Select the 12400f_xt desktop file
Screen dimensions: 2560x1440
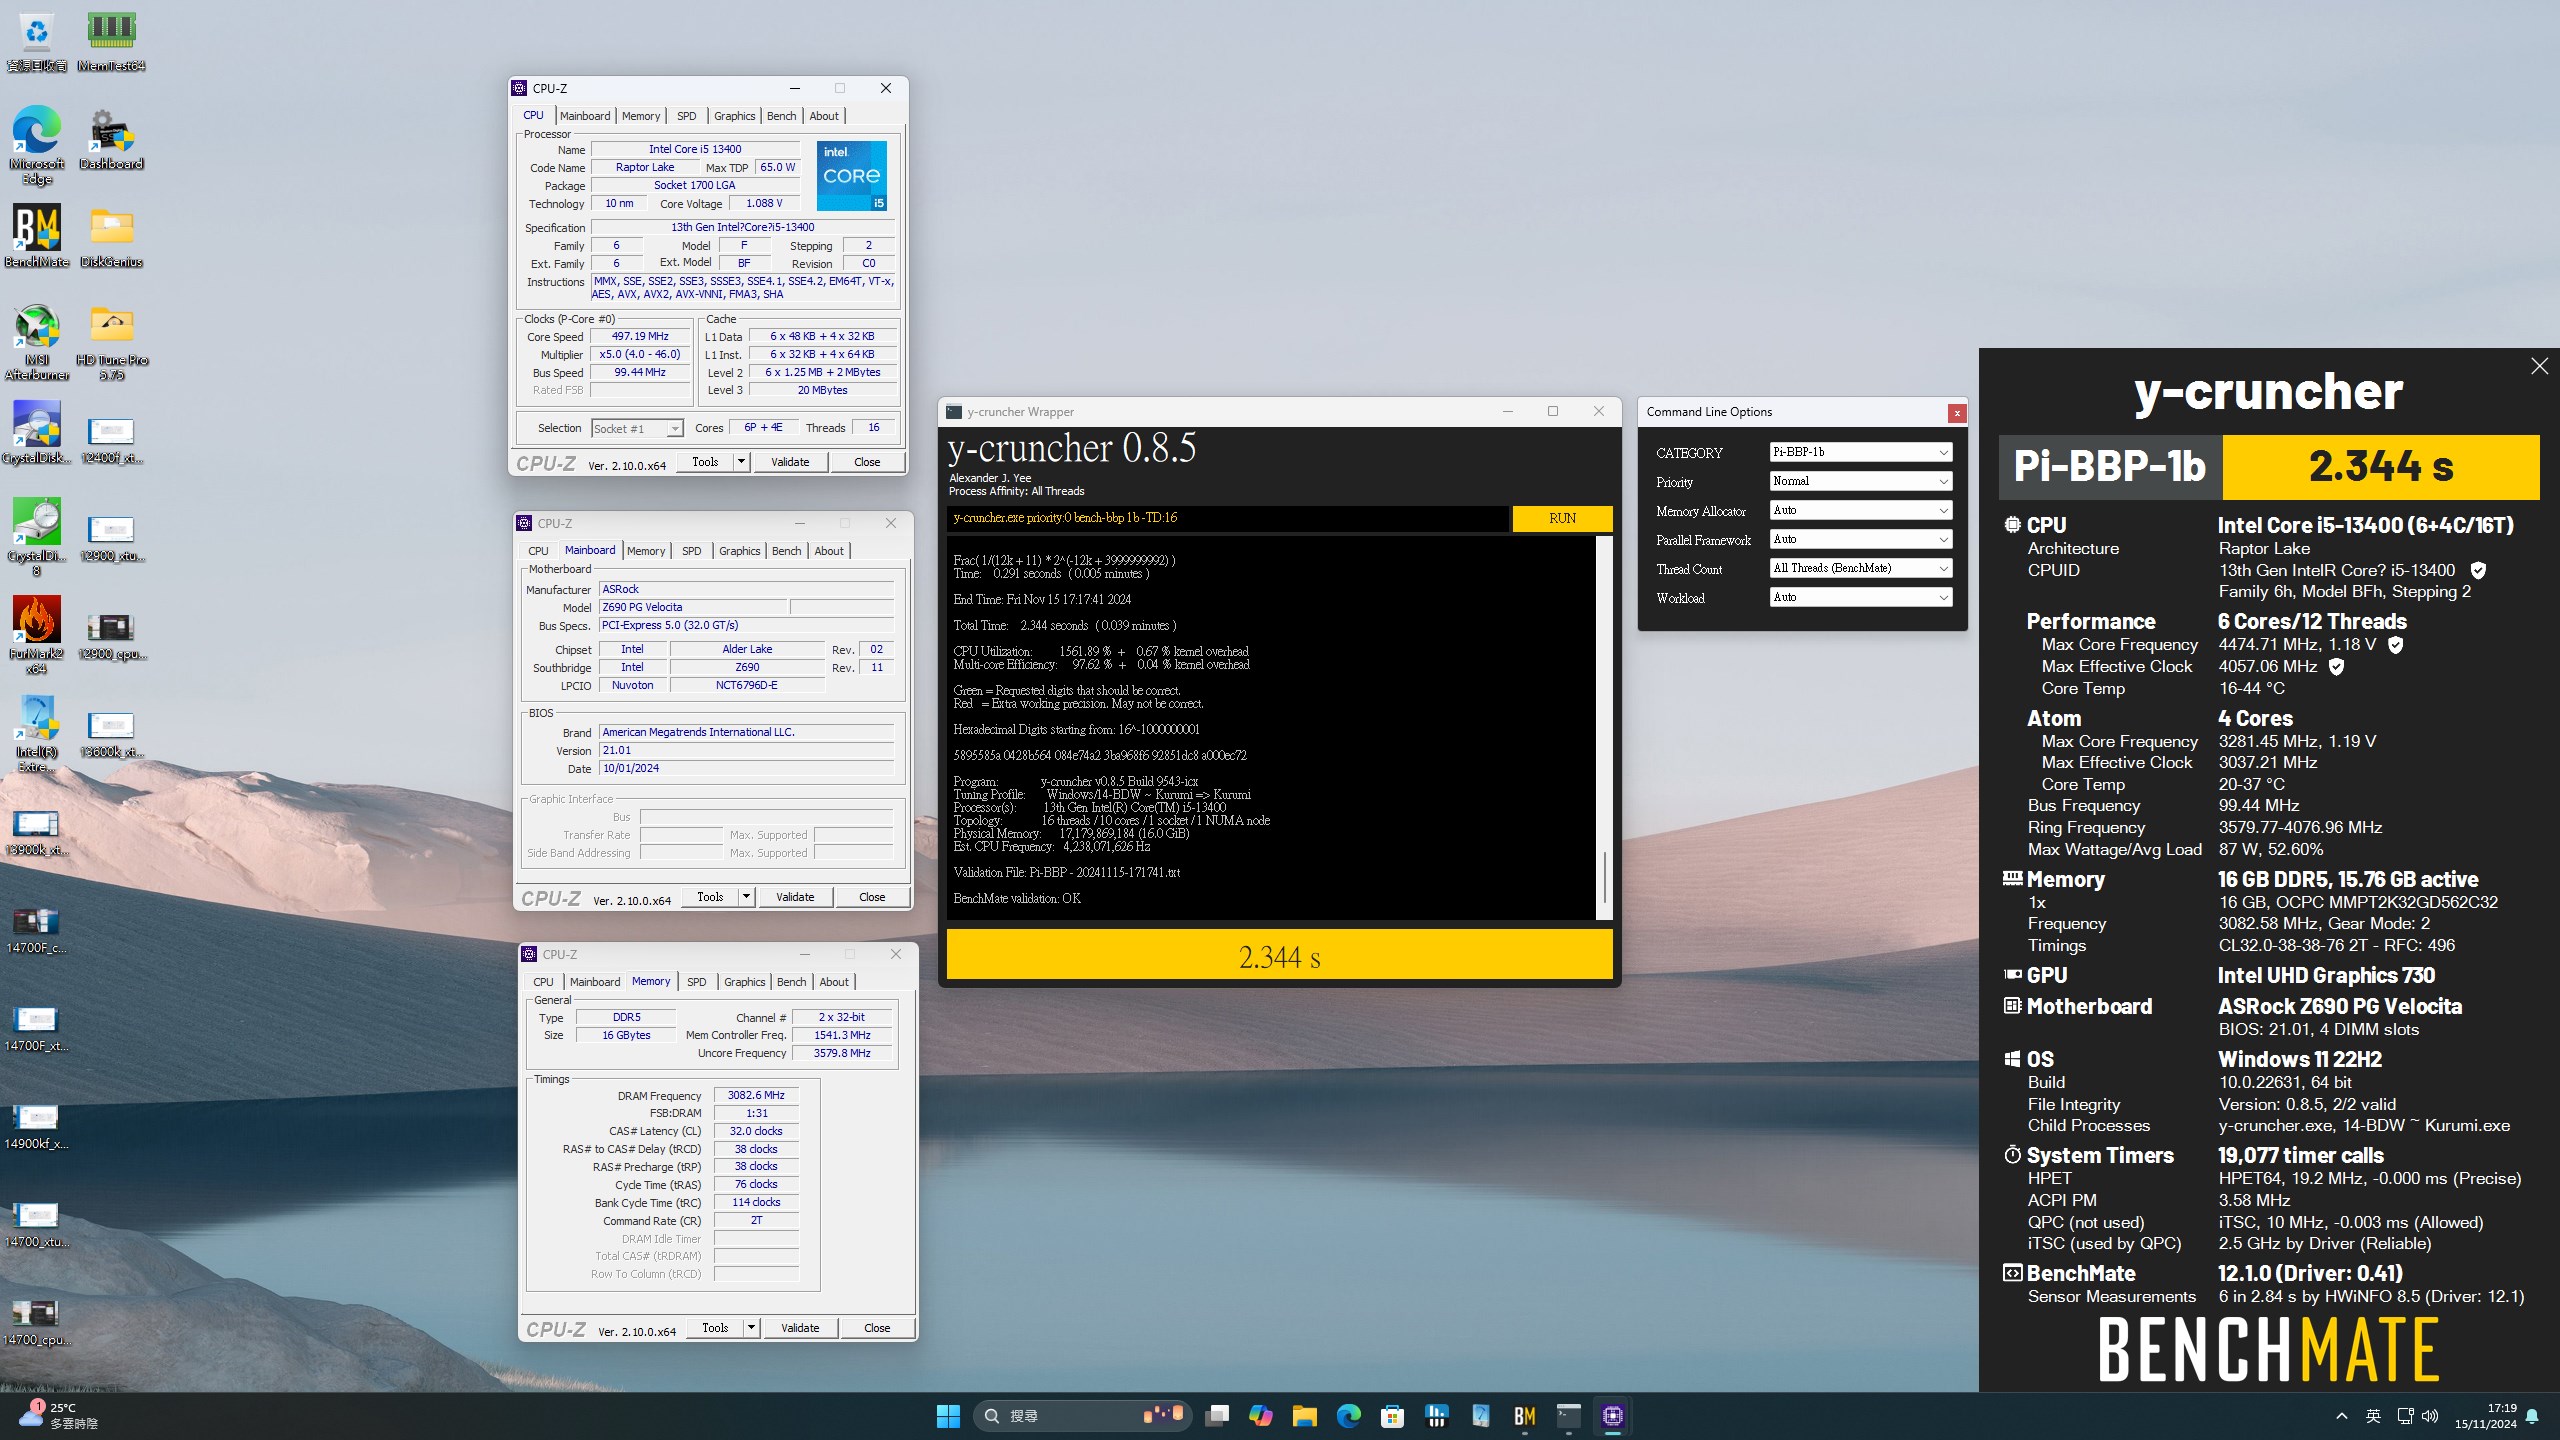[111, 440]
